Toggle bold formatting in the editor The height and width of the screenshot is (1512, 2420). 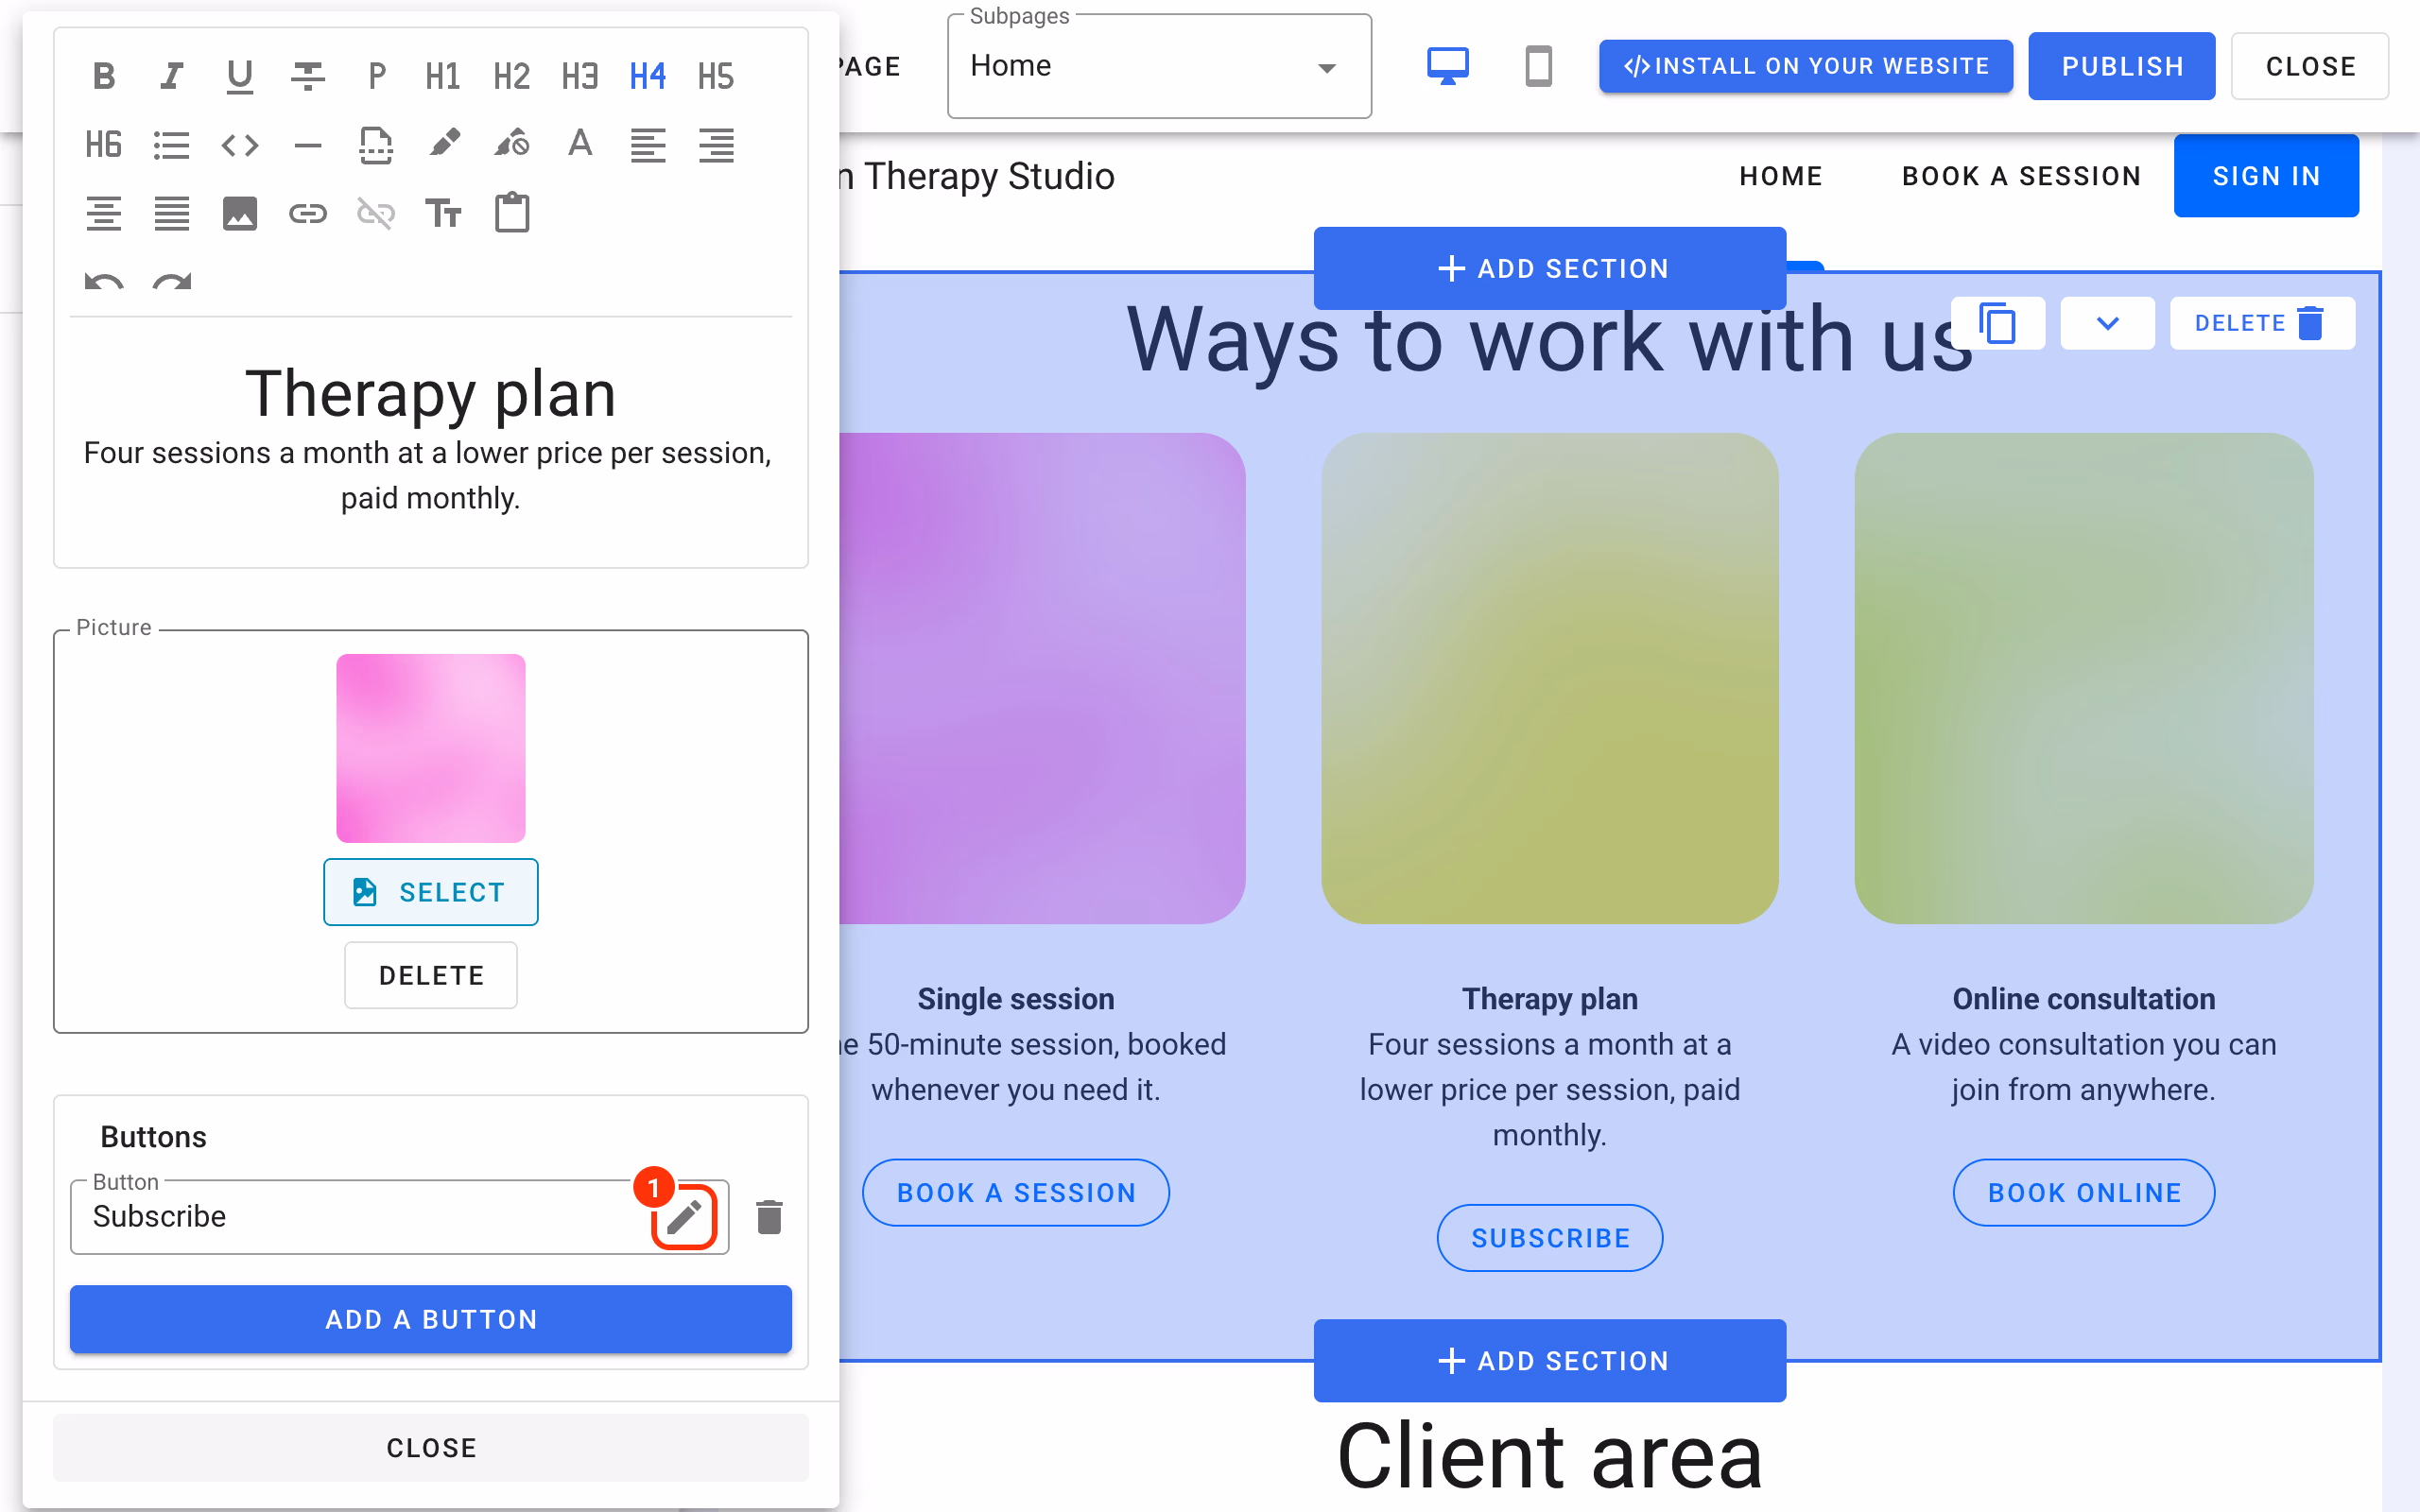coord(104,76)
